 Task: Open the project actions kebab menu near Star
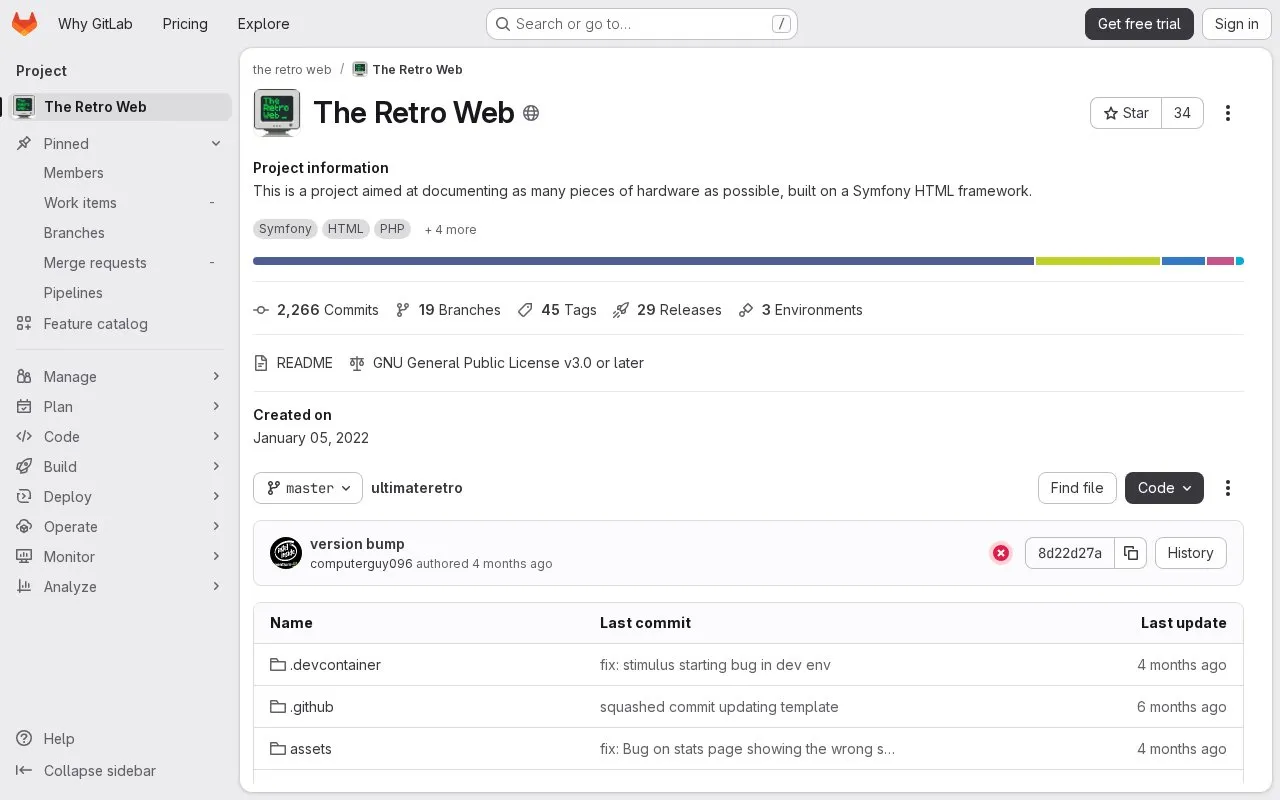pyautogui.click(x=1228, y=113)
